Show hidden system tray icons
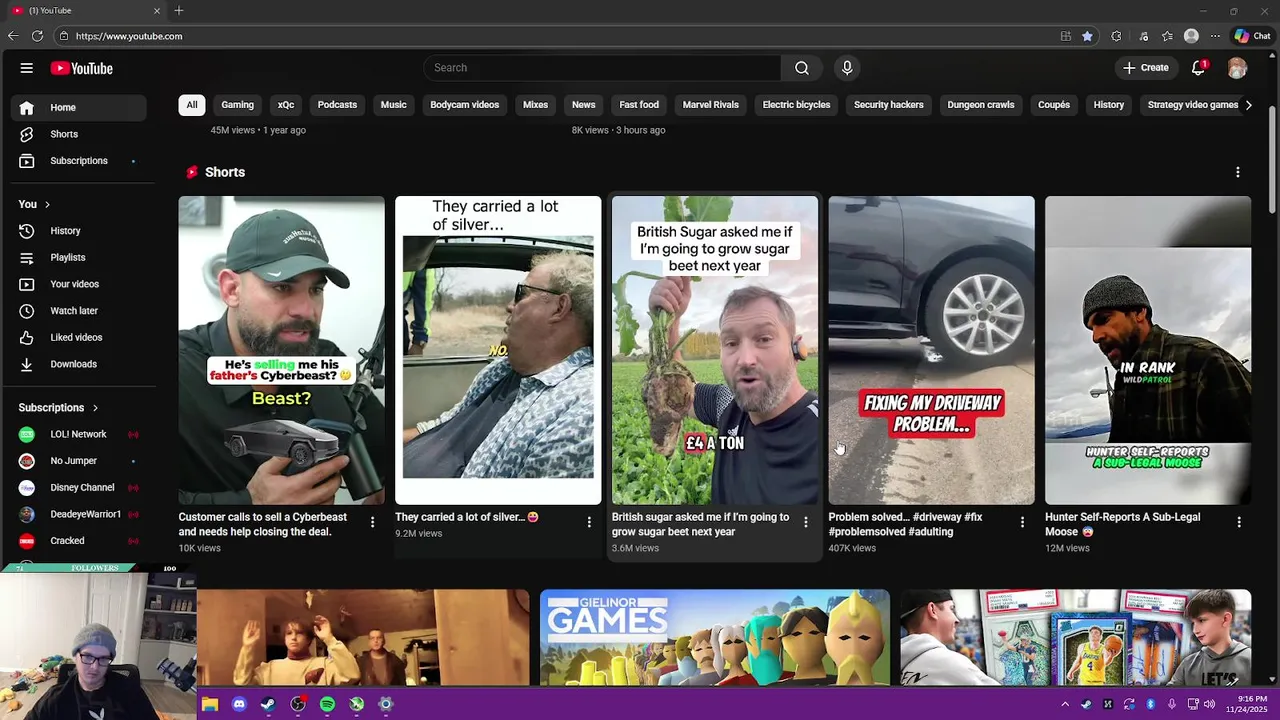The height and width of the screenshot is (720, 1280). coord(1065,705)
